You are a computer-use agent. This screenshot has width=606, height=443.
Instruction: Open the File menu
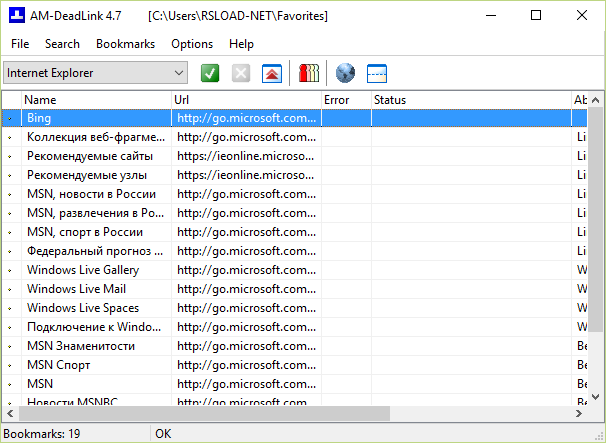click(x=20, y=44)
